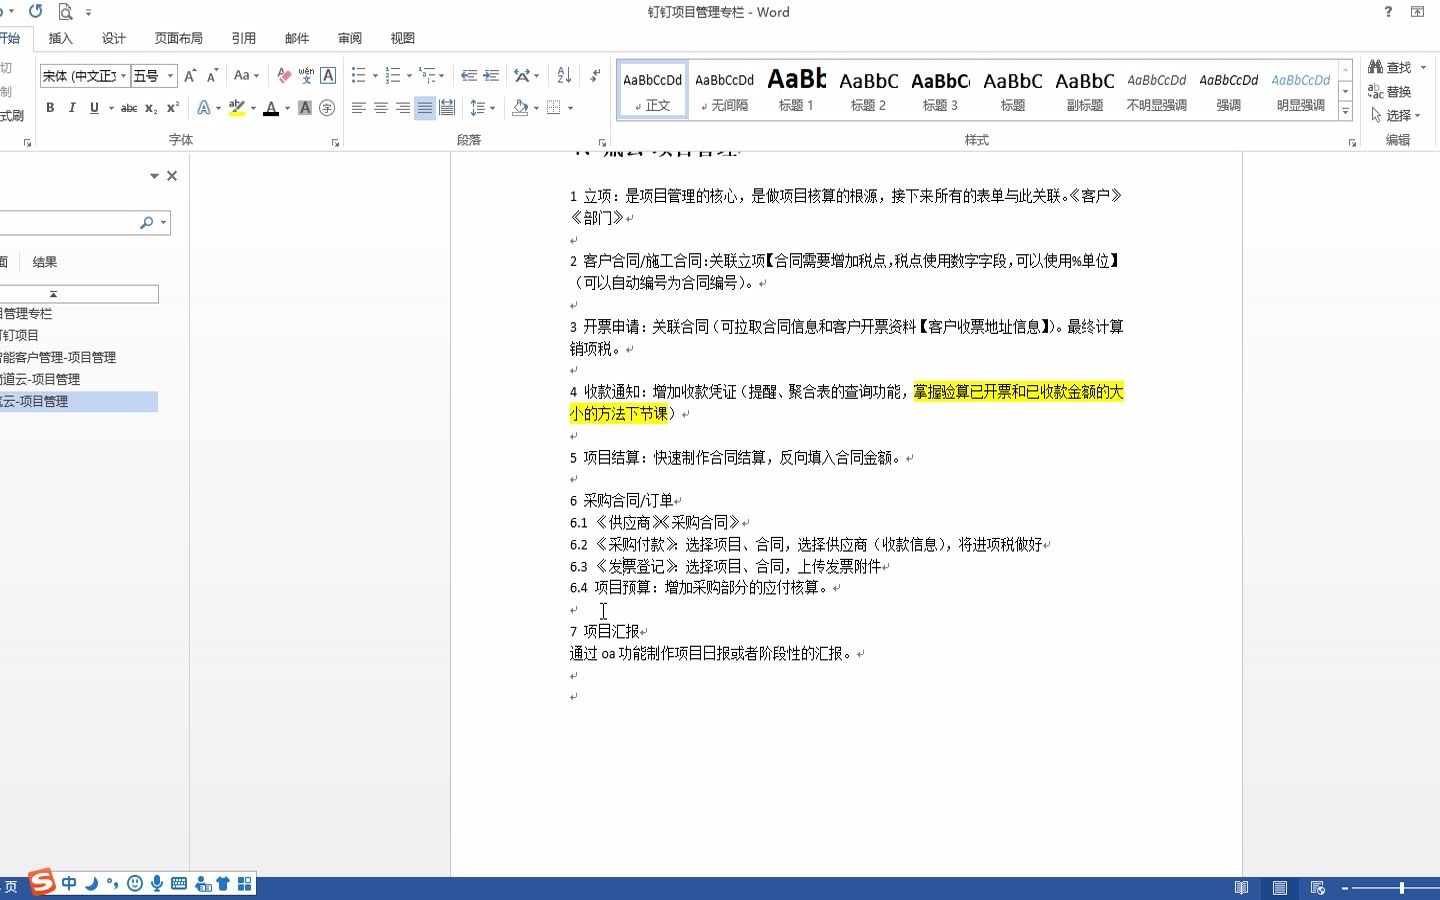1440x900 pixels.
Task: Open Insert (插入) tab
Action: click(61, 38)
